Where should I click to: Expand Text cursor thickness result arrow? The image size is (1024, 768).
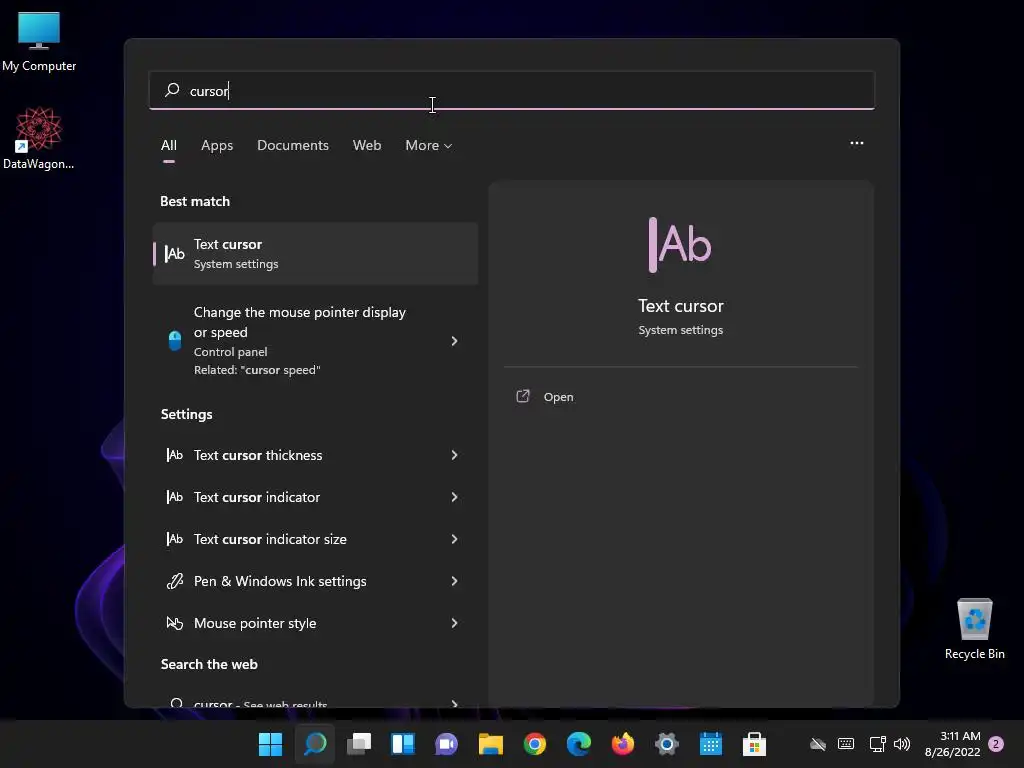click(x=455, y=455)
